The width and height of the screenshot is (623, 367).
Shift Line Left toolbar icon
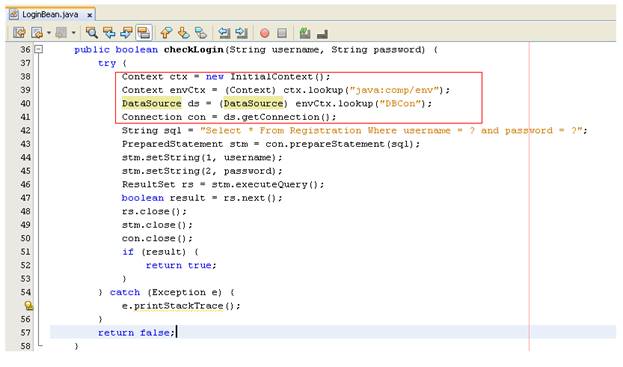(224, 33)
